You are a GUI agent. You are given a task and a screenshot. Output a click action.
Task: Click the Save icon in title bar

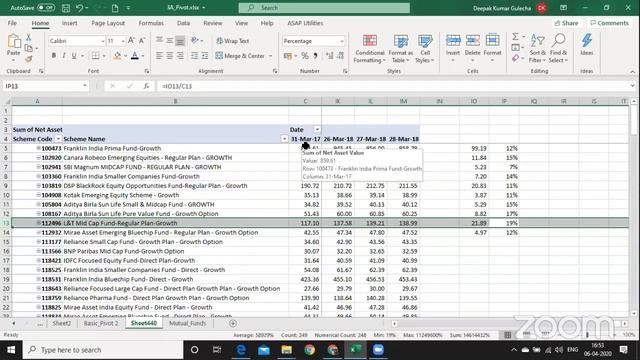tap(66, 8)
